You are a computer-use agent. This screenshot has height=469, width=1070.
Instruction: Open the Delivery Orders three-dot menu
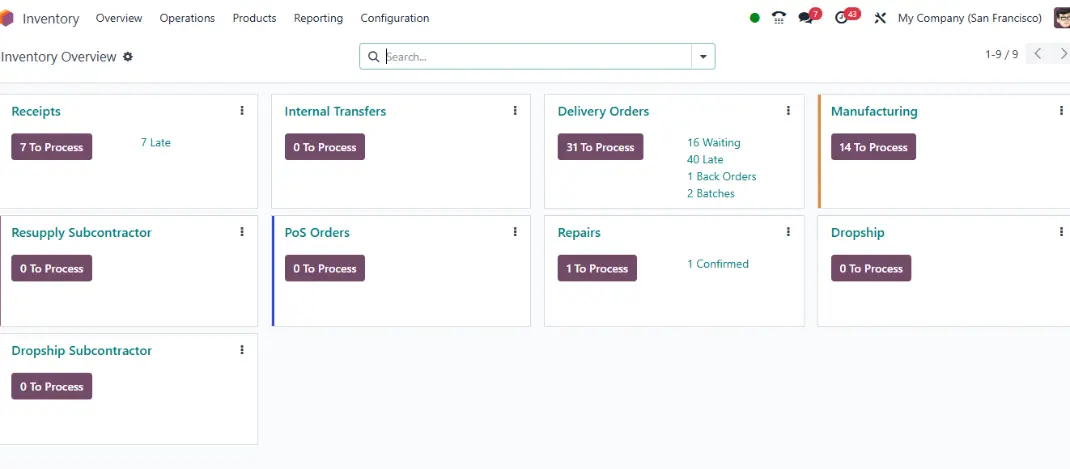[788, 111]
